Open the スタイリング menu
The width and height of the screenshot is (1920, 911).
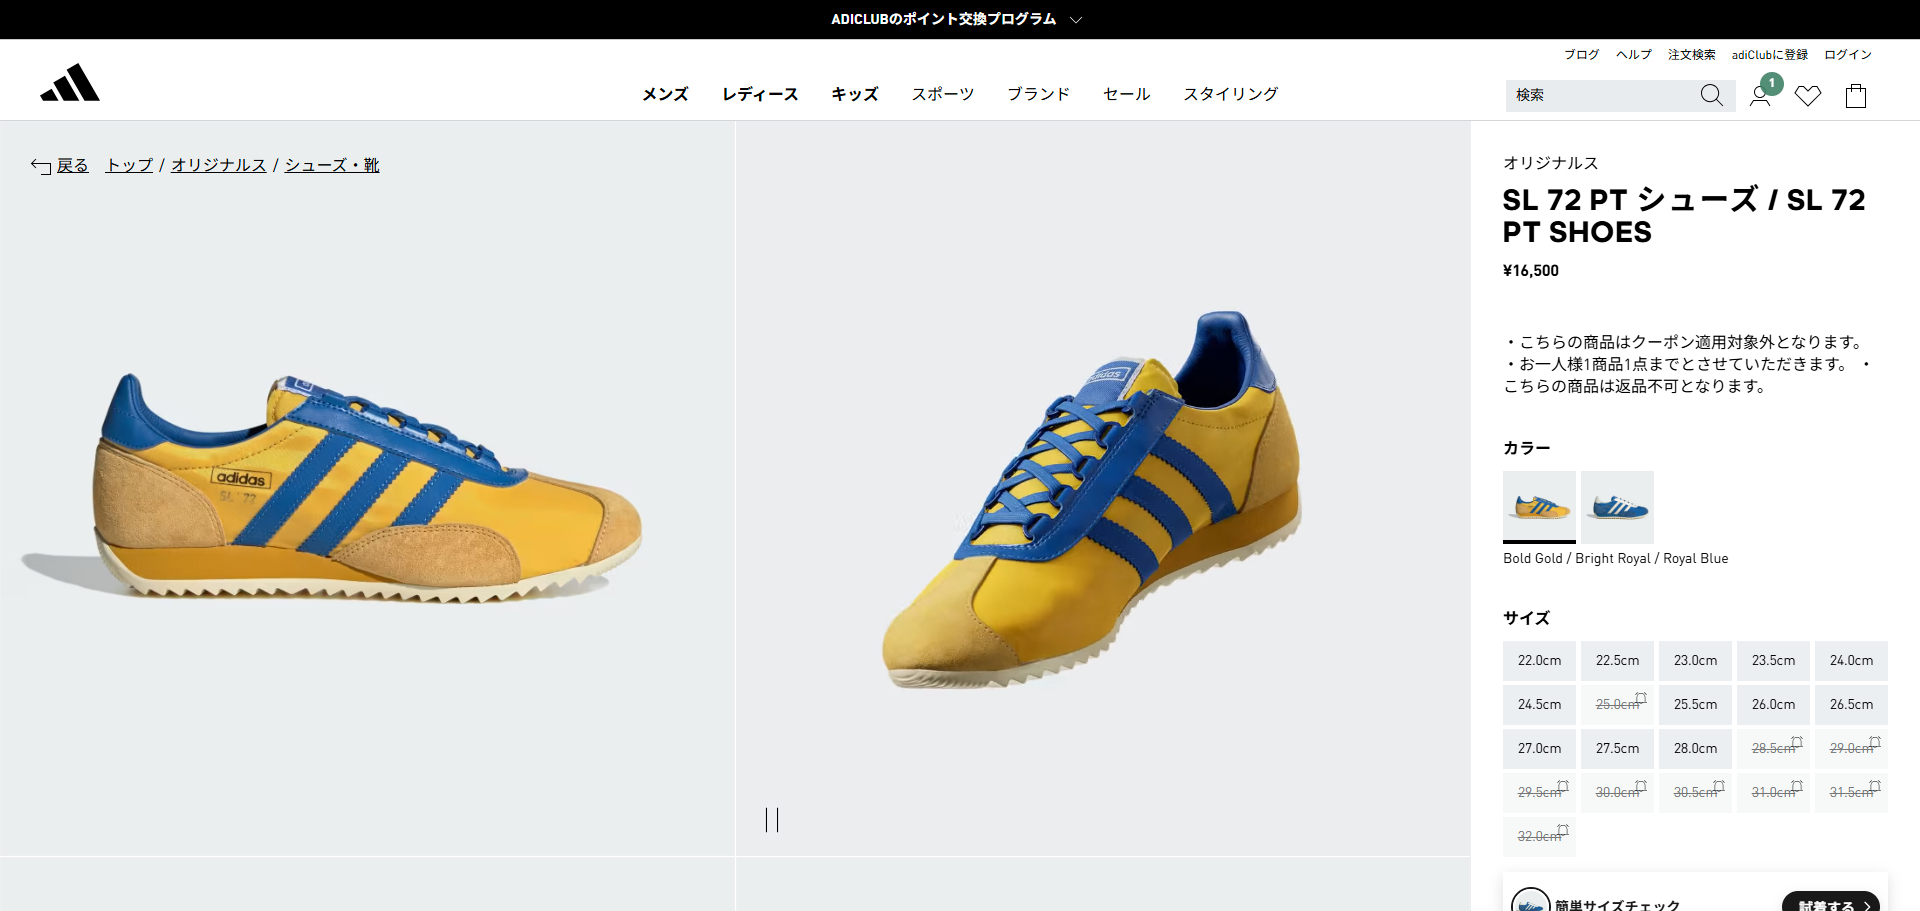tap(1231, 94)
